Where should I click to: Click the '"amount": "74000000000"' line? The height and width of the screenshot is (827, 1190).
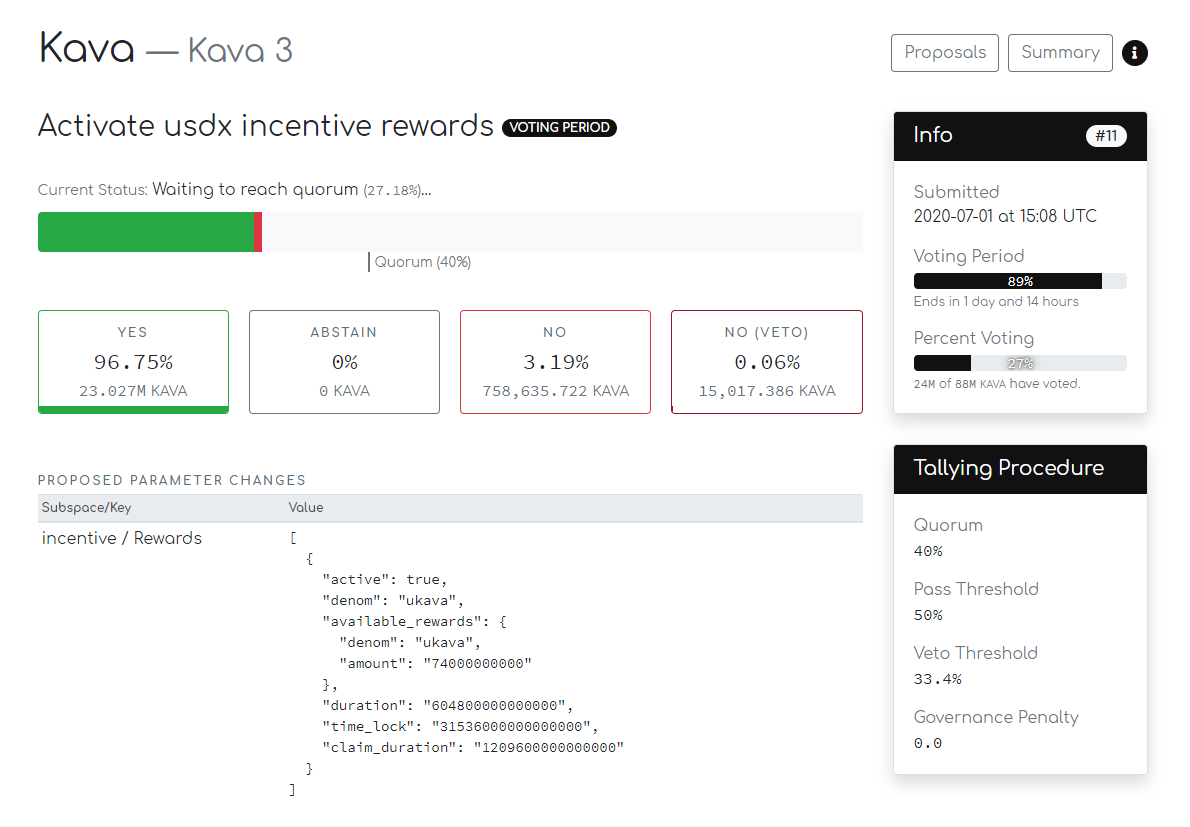436,664
